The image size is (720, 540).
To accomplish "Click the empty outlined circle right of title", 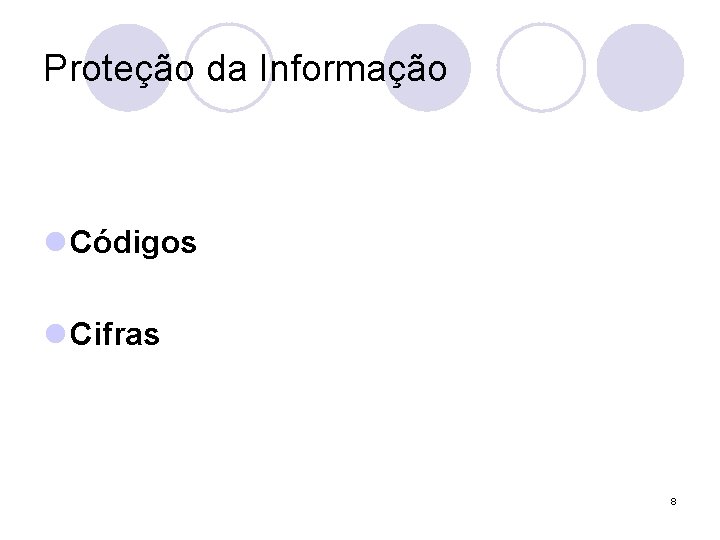I will (x=540, y=67).
